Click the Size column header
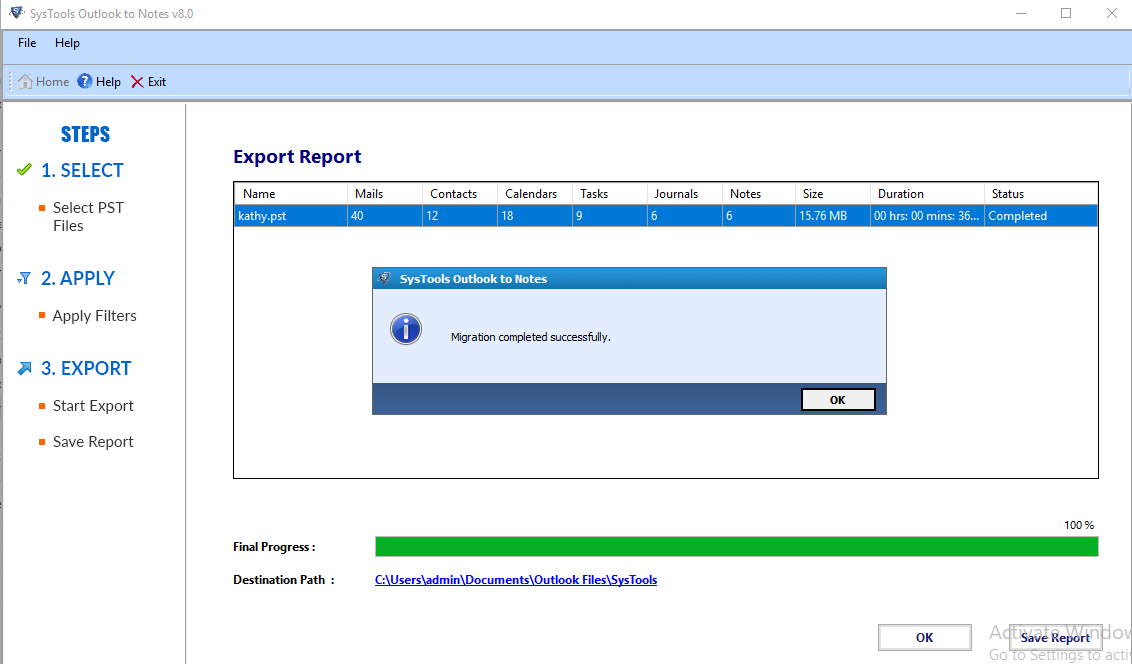 (833, 193)
